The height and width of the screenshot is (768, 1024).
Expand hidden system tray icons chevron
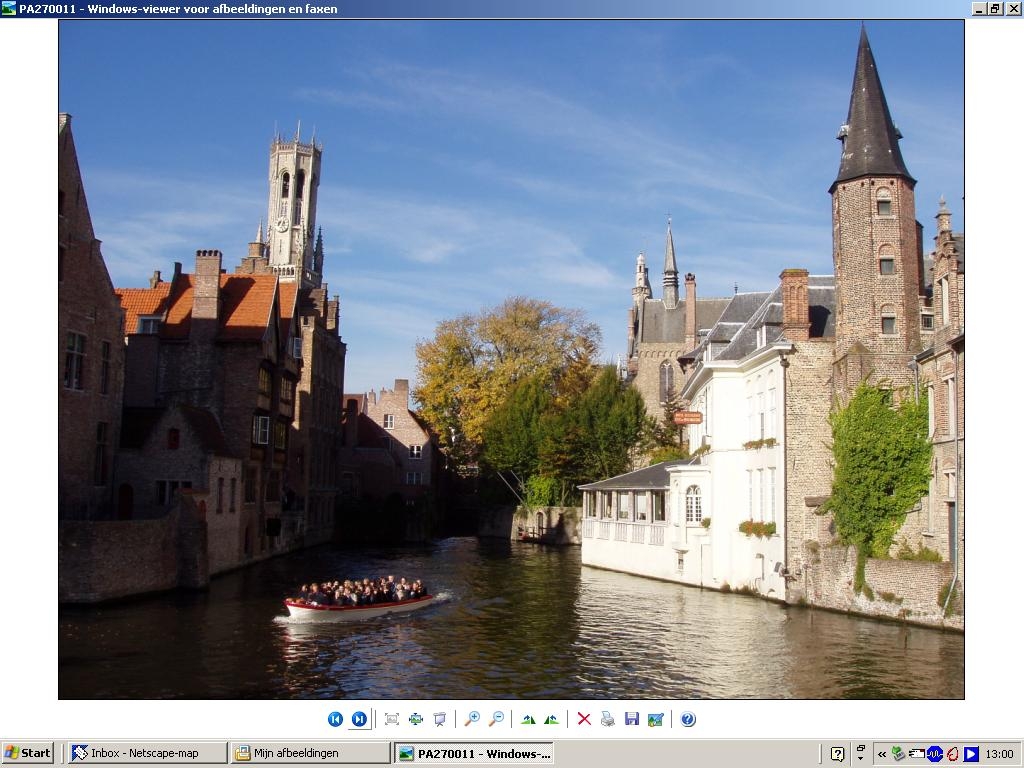882,754
